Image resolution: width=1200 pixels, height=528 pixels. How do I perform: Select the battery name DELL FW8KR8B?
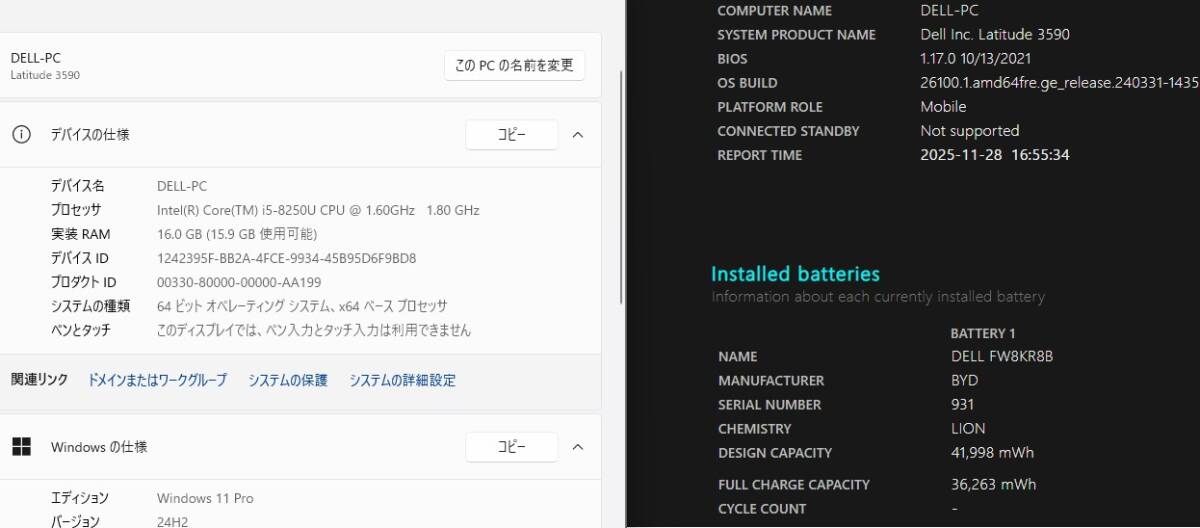pyautogui.click(x=1002, y=357)
